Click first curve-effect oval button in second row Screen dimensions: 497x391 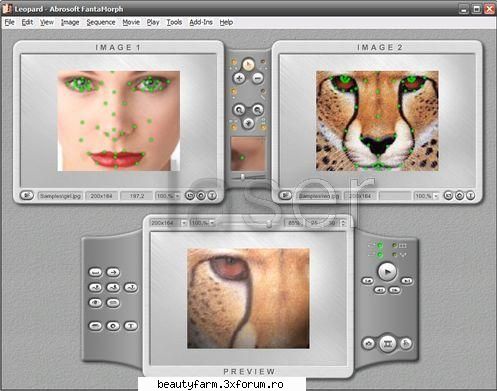tap(95, 287)
